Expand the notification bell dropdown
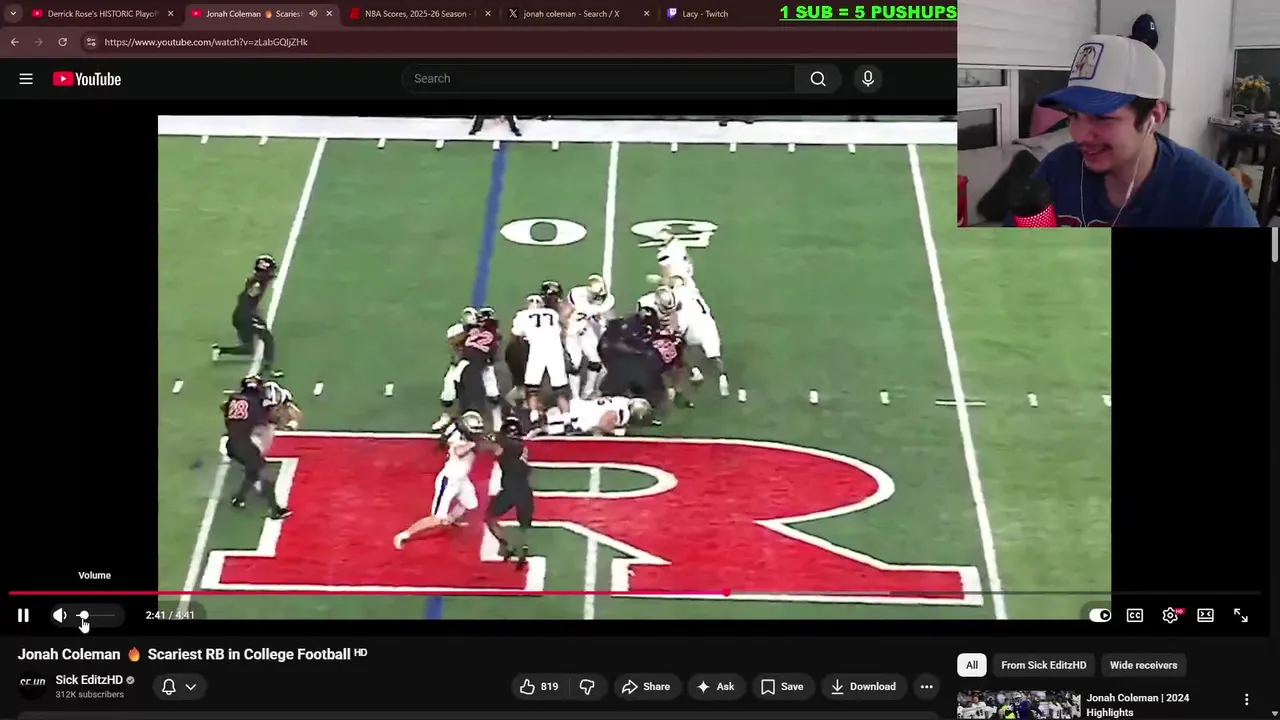This screenshot has height=720, width=1280. point(179,686)
